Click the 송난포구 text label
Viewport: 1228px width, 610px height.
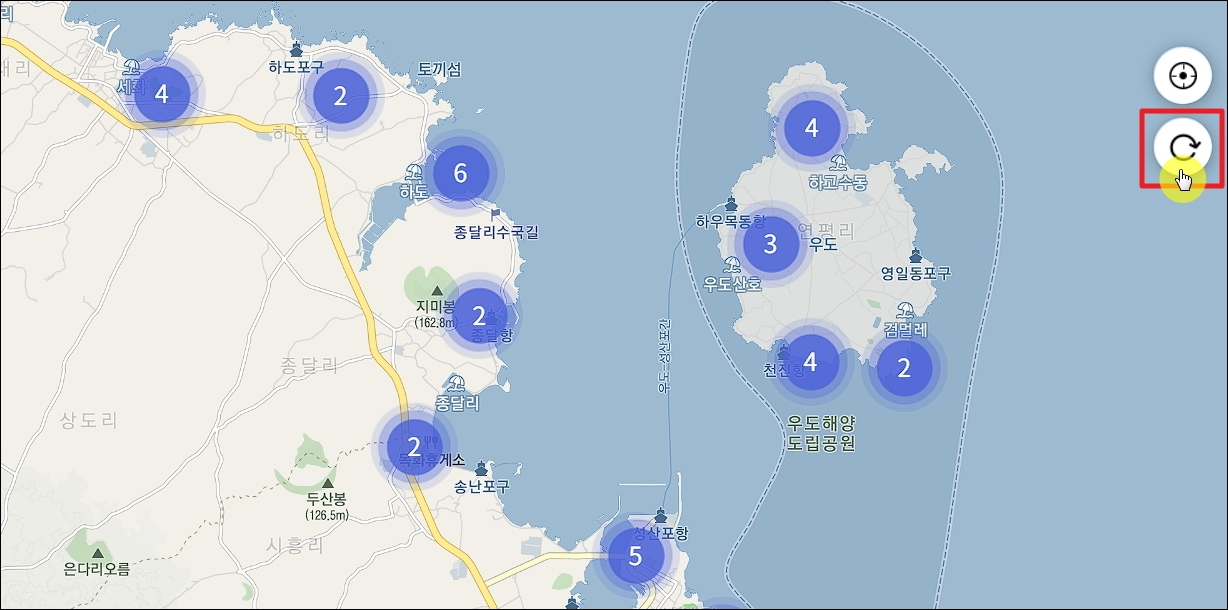tap(481, 487)
